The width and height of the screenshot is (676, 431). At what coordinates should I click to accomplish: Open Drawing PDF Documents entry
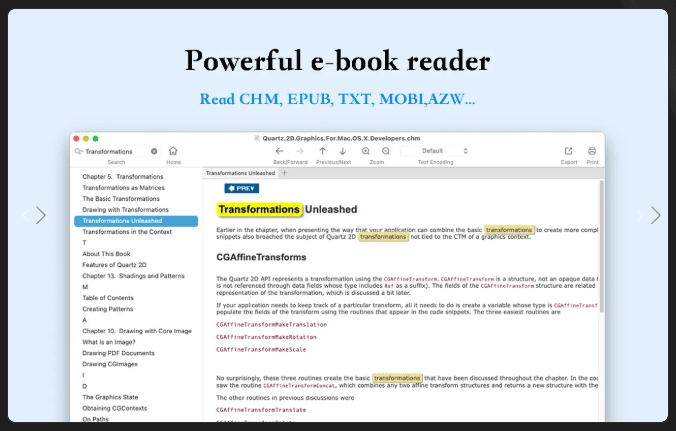[118, 353]
